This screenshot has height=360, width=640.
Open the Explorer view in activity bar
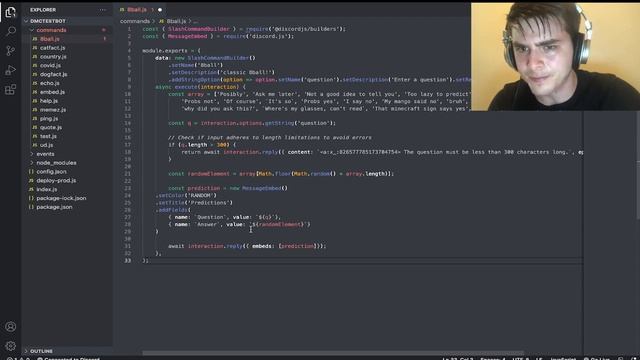coord(11,12)
